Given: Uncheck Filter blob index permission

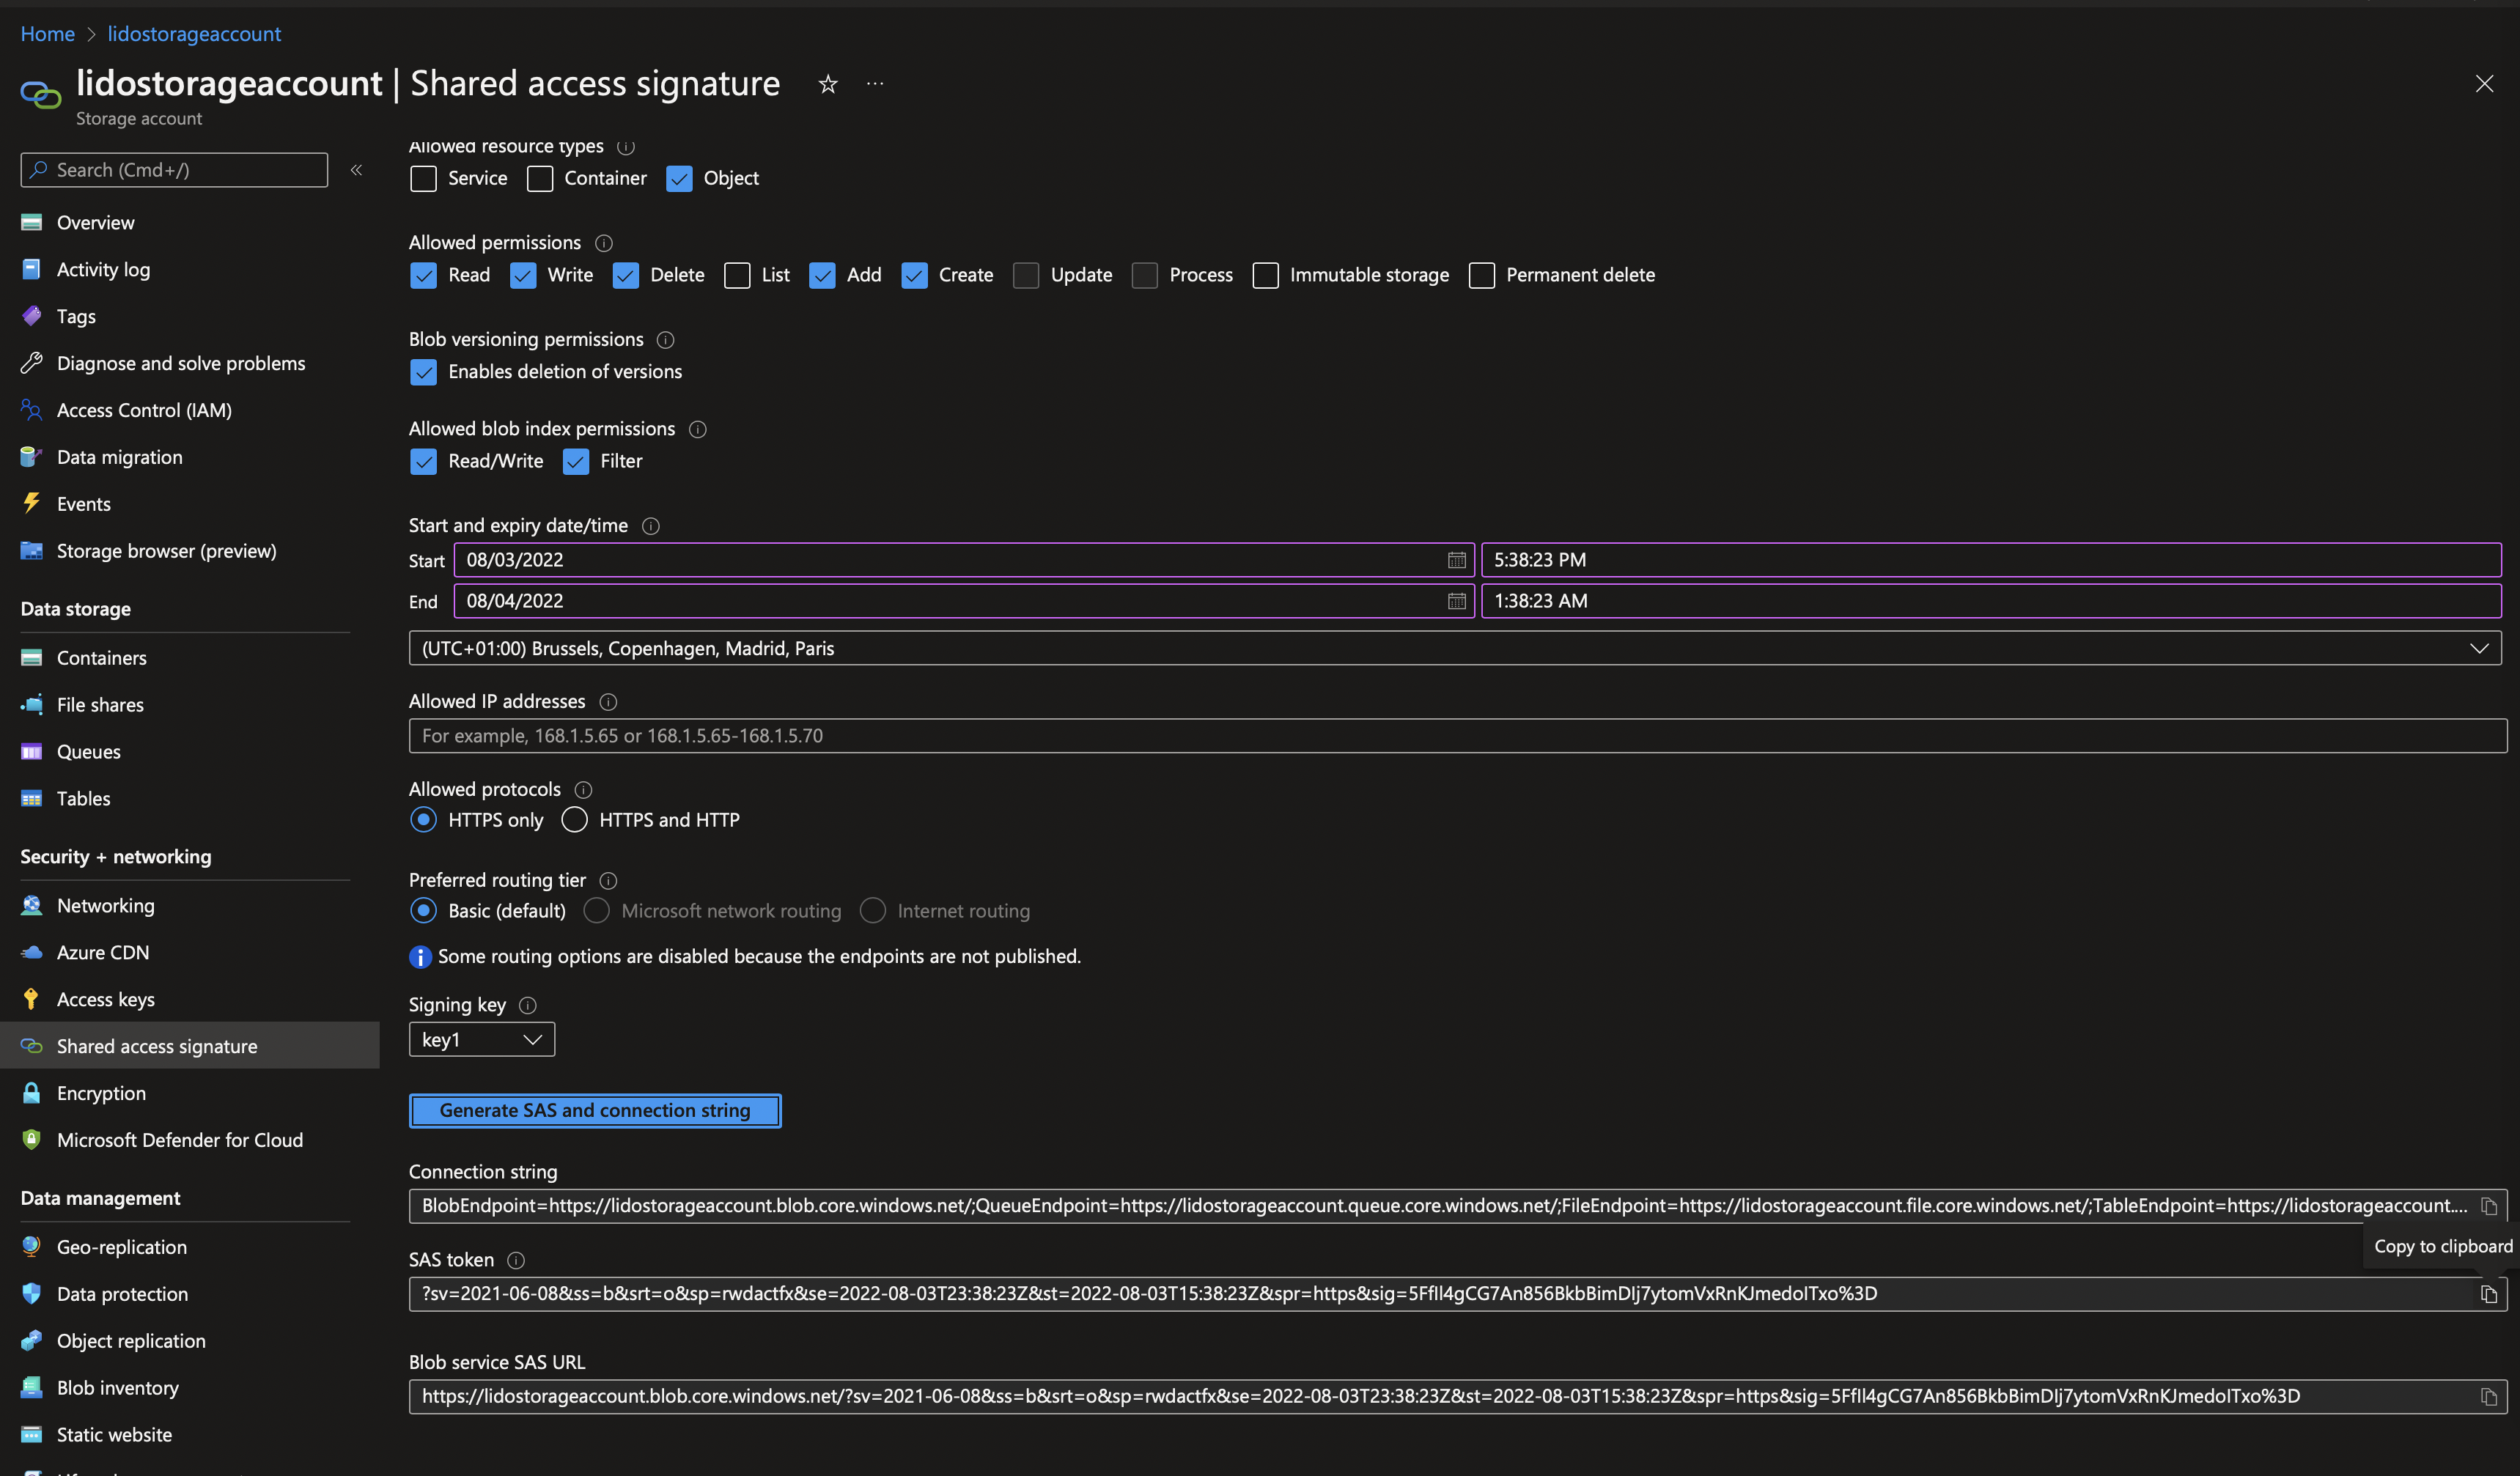Looking at the screenshot, I should coord(576,462).
